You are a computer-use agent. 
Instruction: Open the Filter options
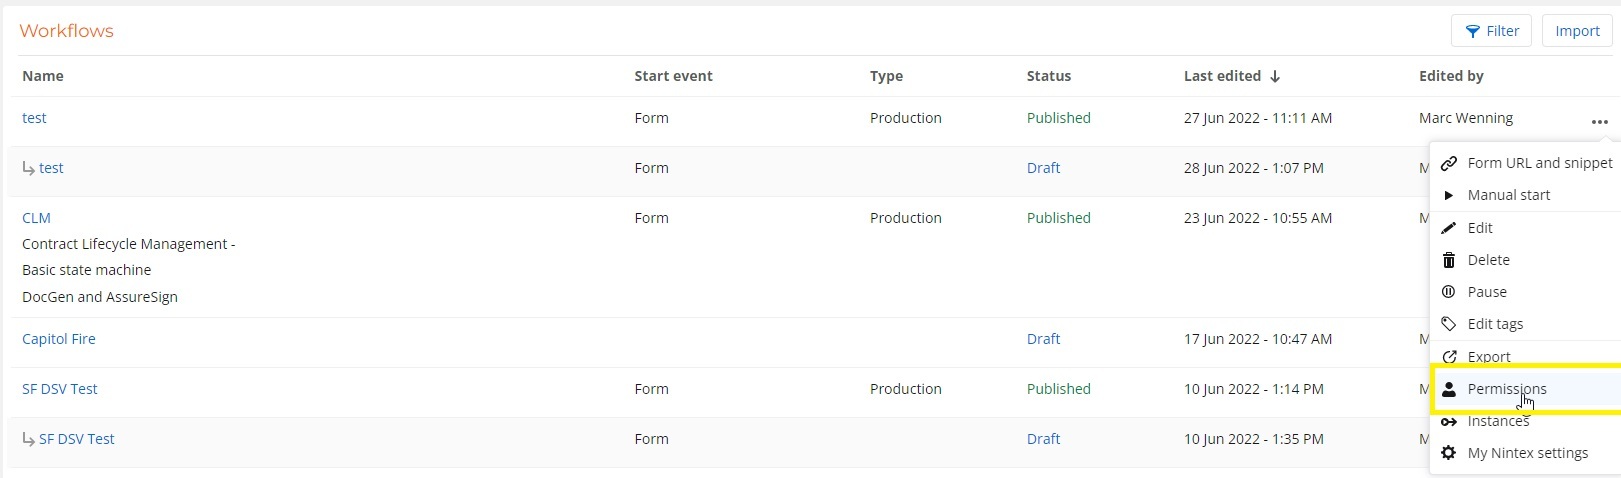point(1491,31)
